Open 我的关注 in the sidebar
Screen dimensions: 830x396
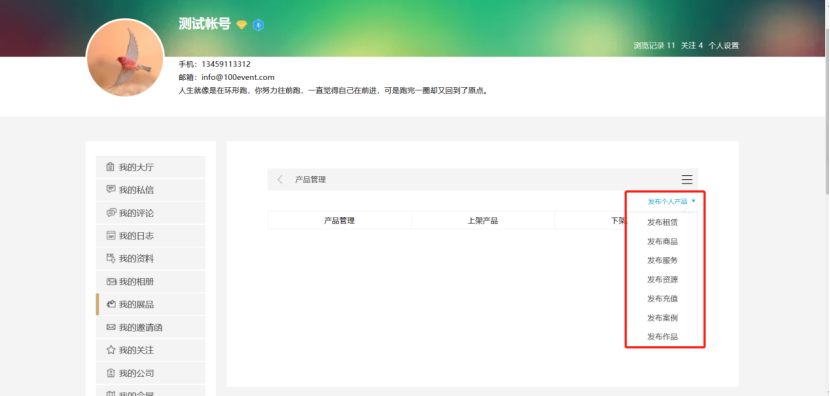[x=150, y=350]
